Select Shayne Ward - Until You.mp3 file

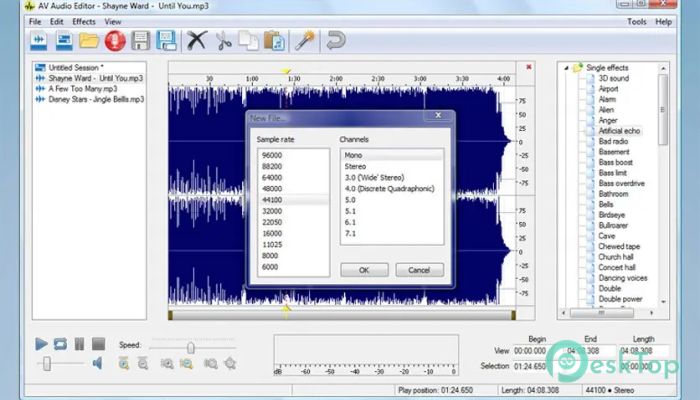coord(96,78)
